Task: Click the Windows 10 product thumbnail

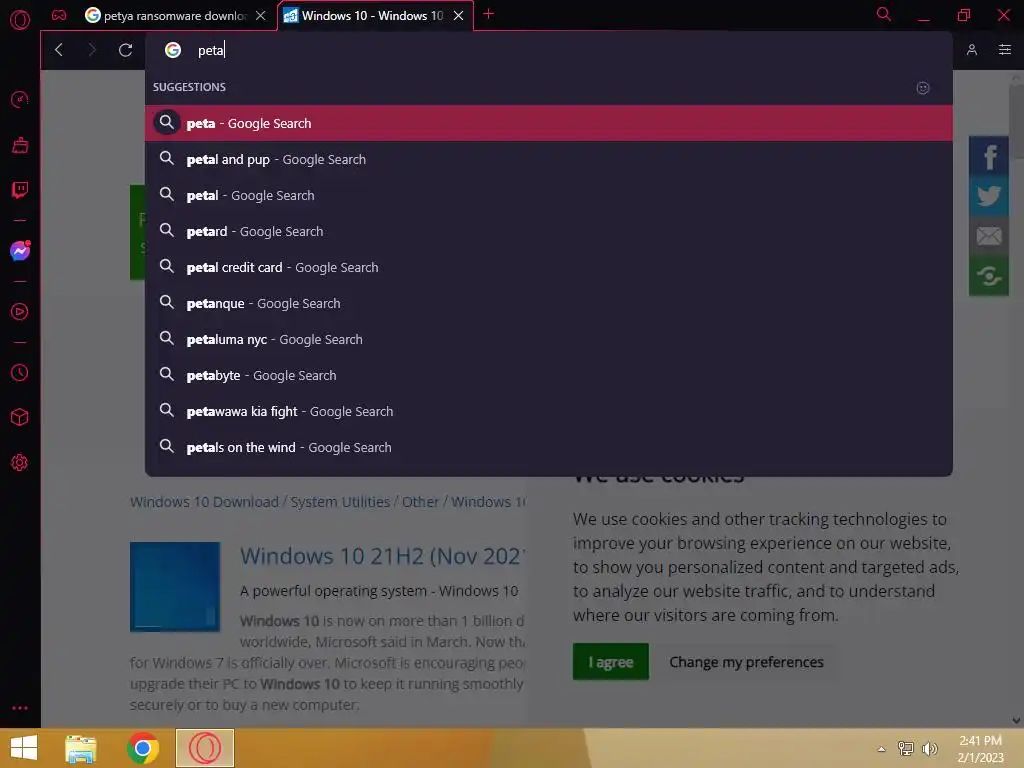Action: (174, 586)
